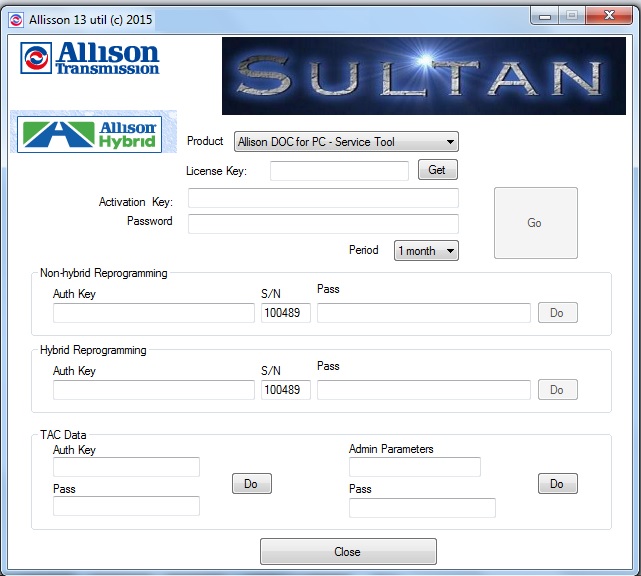
Task: Focus TAC Data Pass field below Auth Key
Action: (x=126, y=506)
